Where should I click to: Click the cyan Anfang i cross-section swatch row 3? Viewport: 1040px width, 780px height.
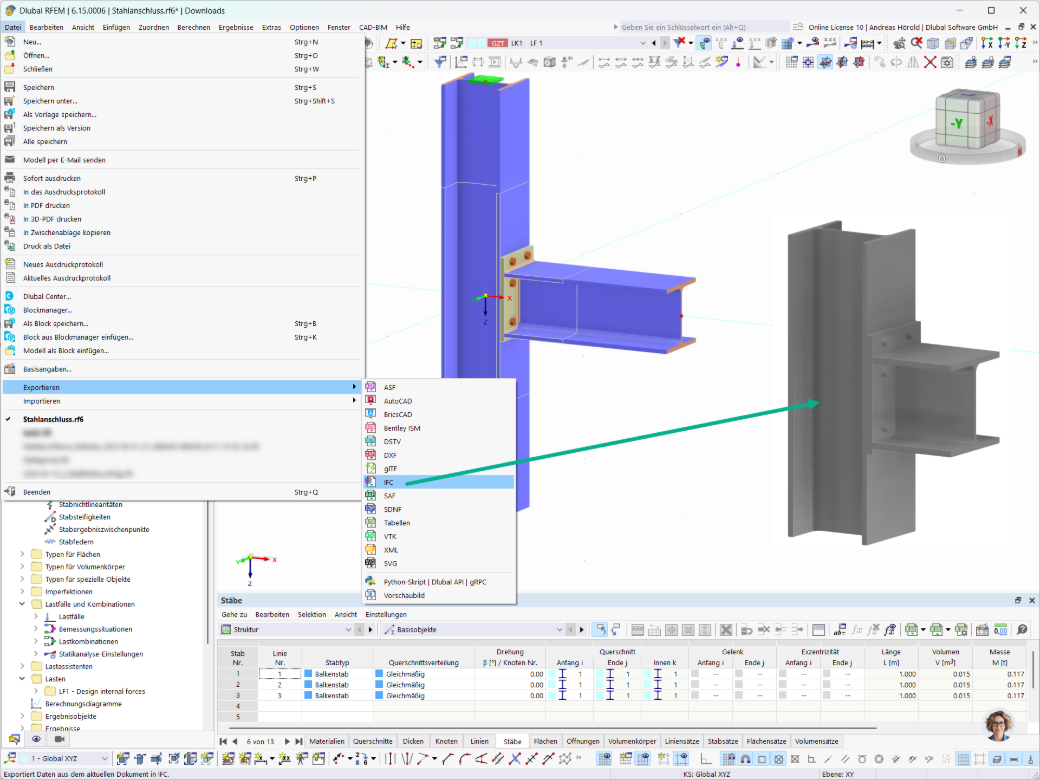pos(552,695)
